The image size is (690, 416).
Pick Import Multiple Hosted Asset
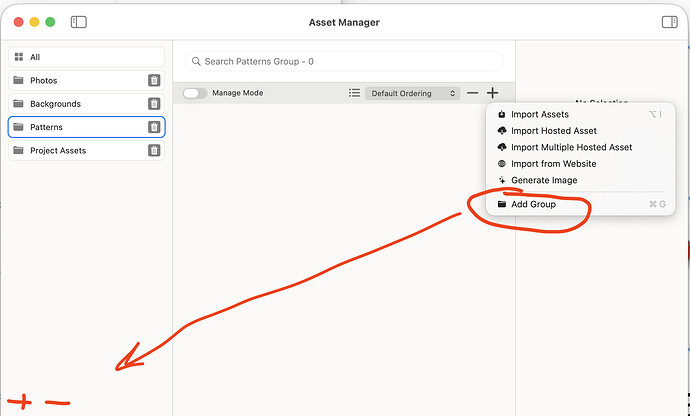(x=571, y=147)
